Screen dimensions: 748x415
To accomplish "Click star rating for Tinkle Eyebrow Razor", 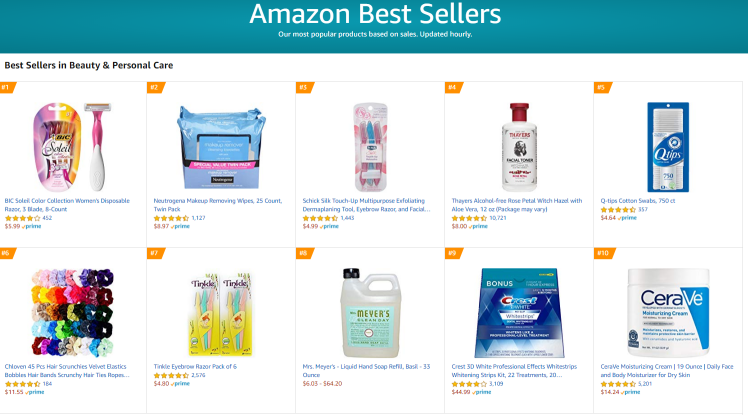I will (171, 375).
